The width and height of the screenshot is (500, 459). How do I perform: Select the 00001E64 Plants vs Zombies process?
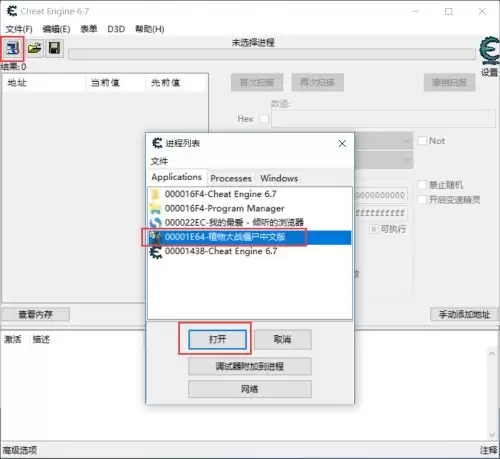click(250, 237)
